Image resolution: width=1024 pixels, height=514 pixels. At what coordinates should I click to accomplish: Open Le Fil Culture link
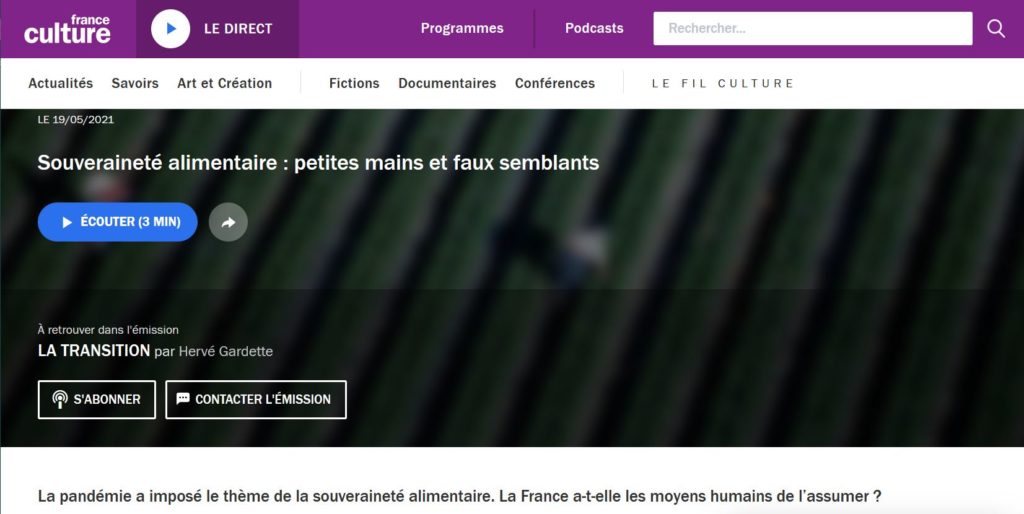722,83
